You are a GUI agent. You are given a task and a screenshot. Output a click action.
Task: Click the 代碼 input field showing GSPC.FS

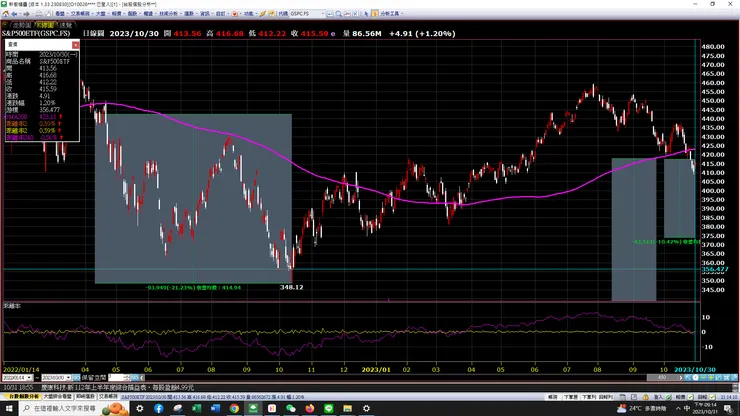point(305,14)
